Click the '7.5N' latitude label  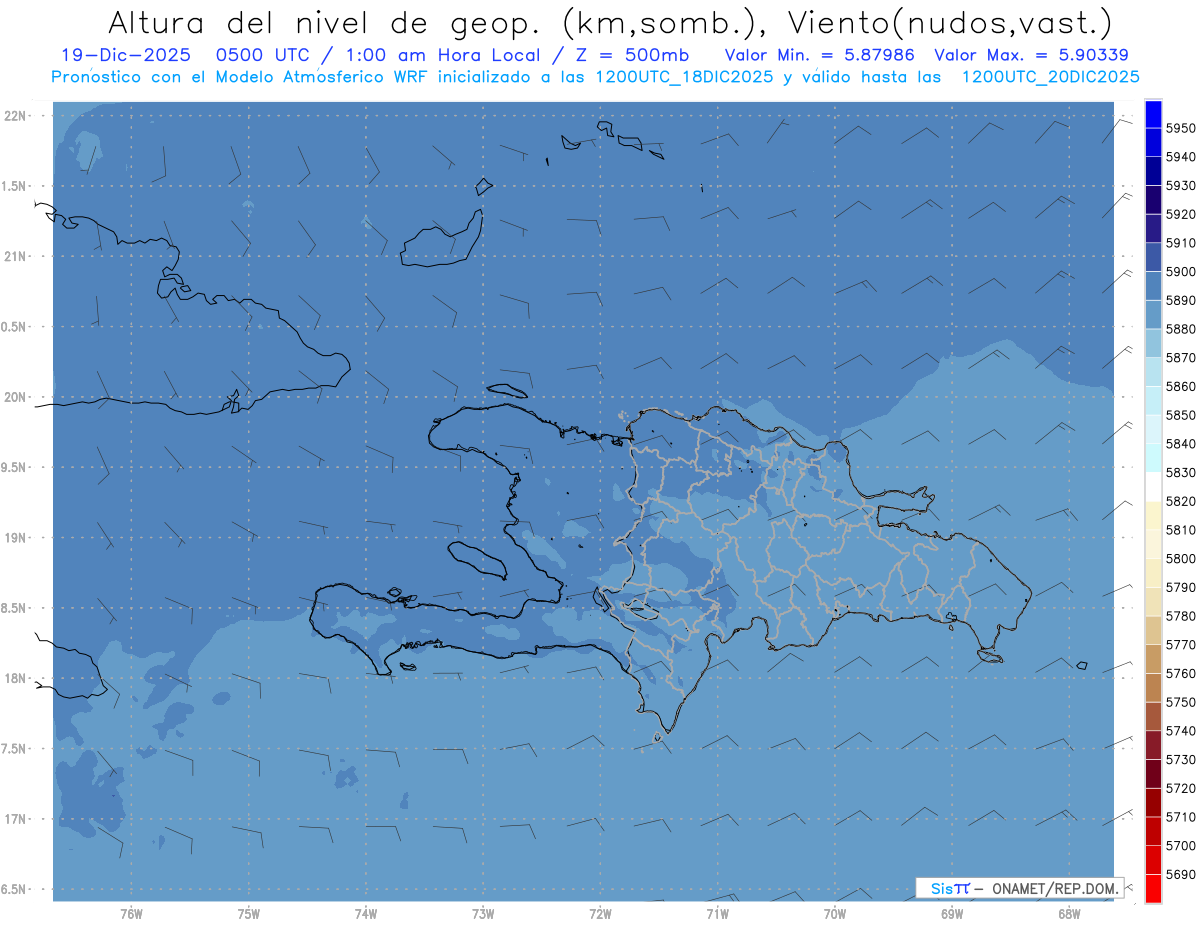tap(15, 749)
